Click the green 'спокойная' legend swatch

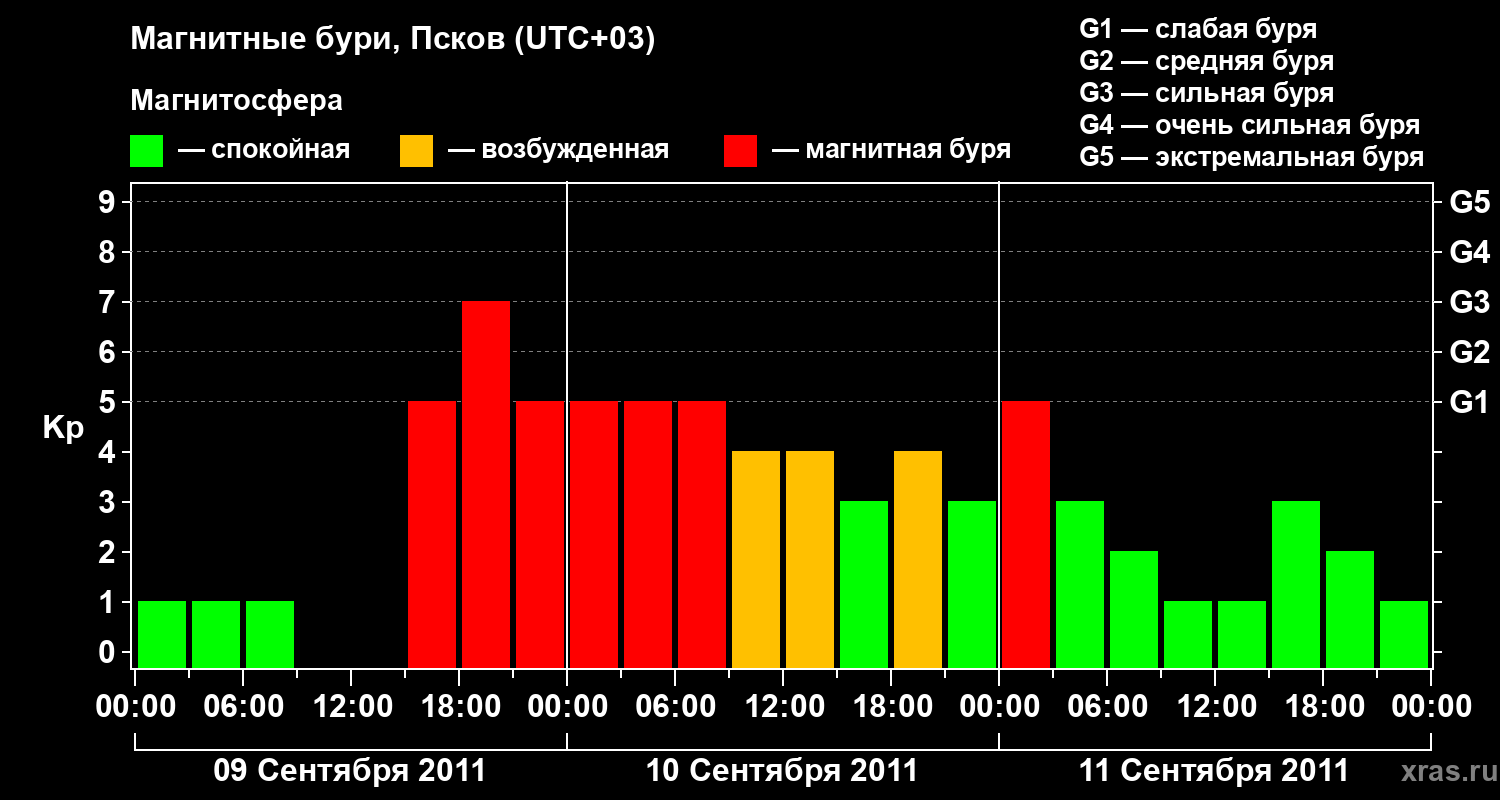pos(146,151)
